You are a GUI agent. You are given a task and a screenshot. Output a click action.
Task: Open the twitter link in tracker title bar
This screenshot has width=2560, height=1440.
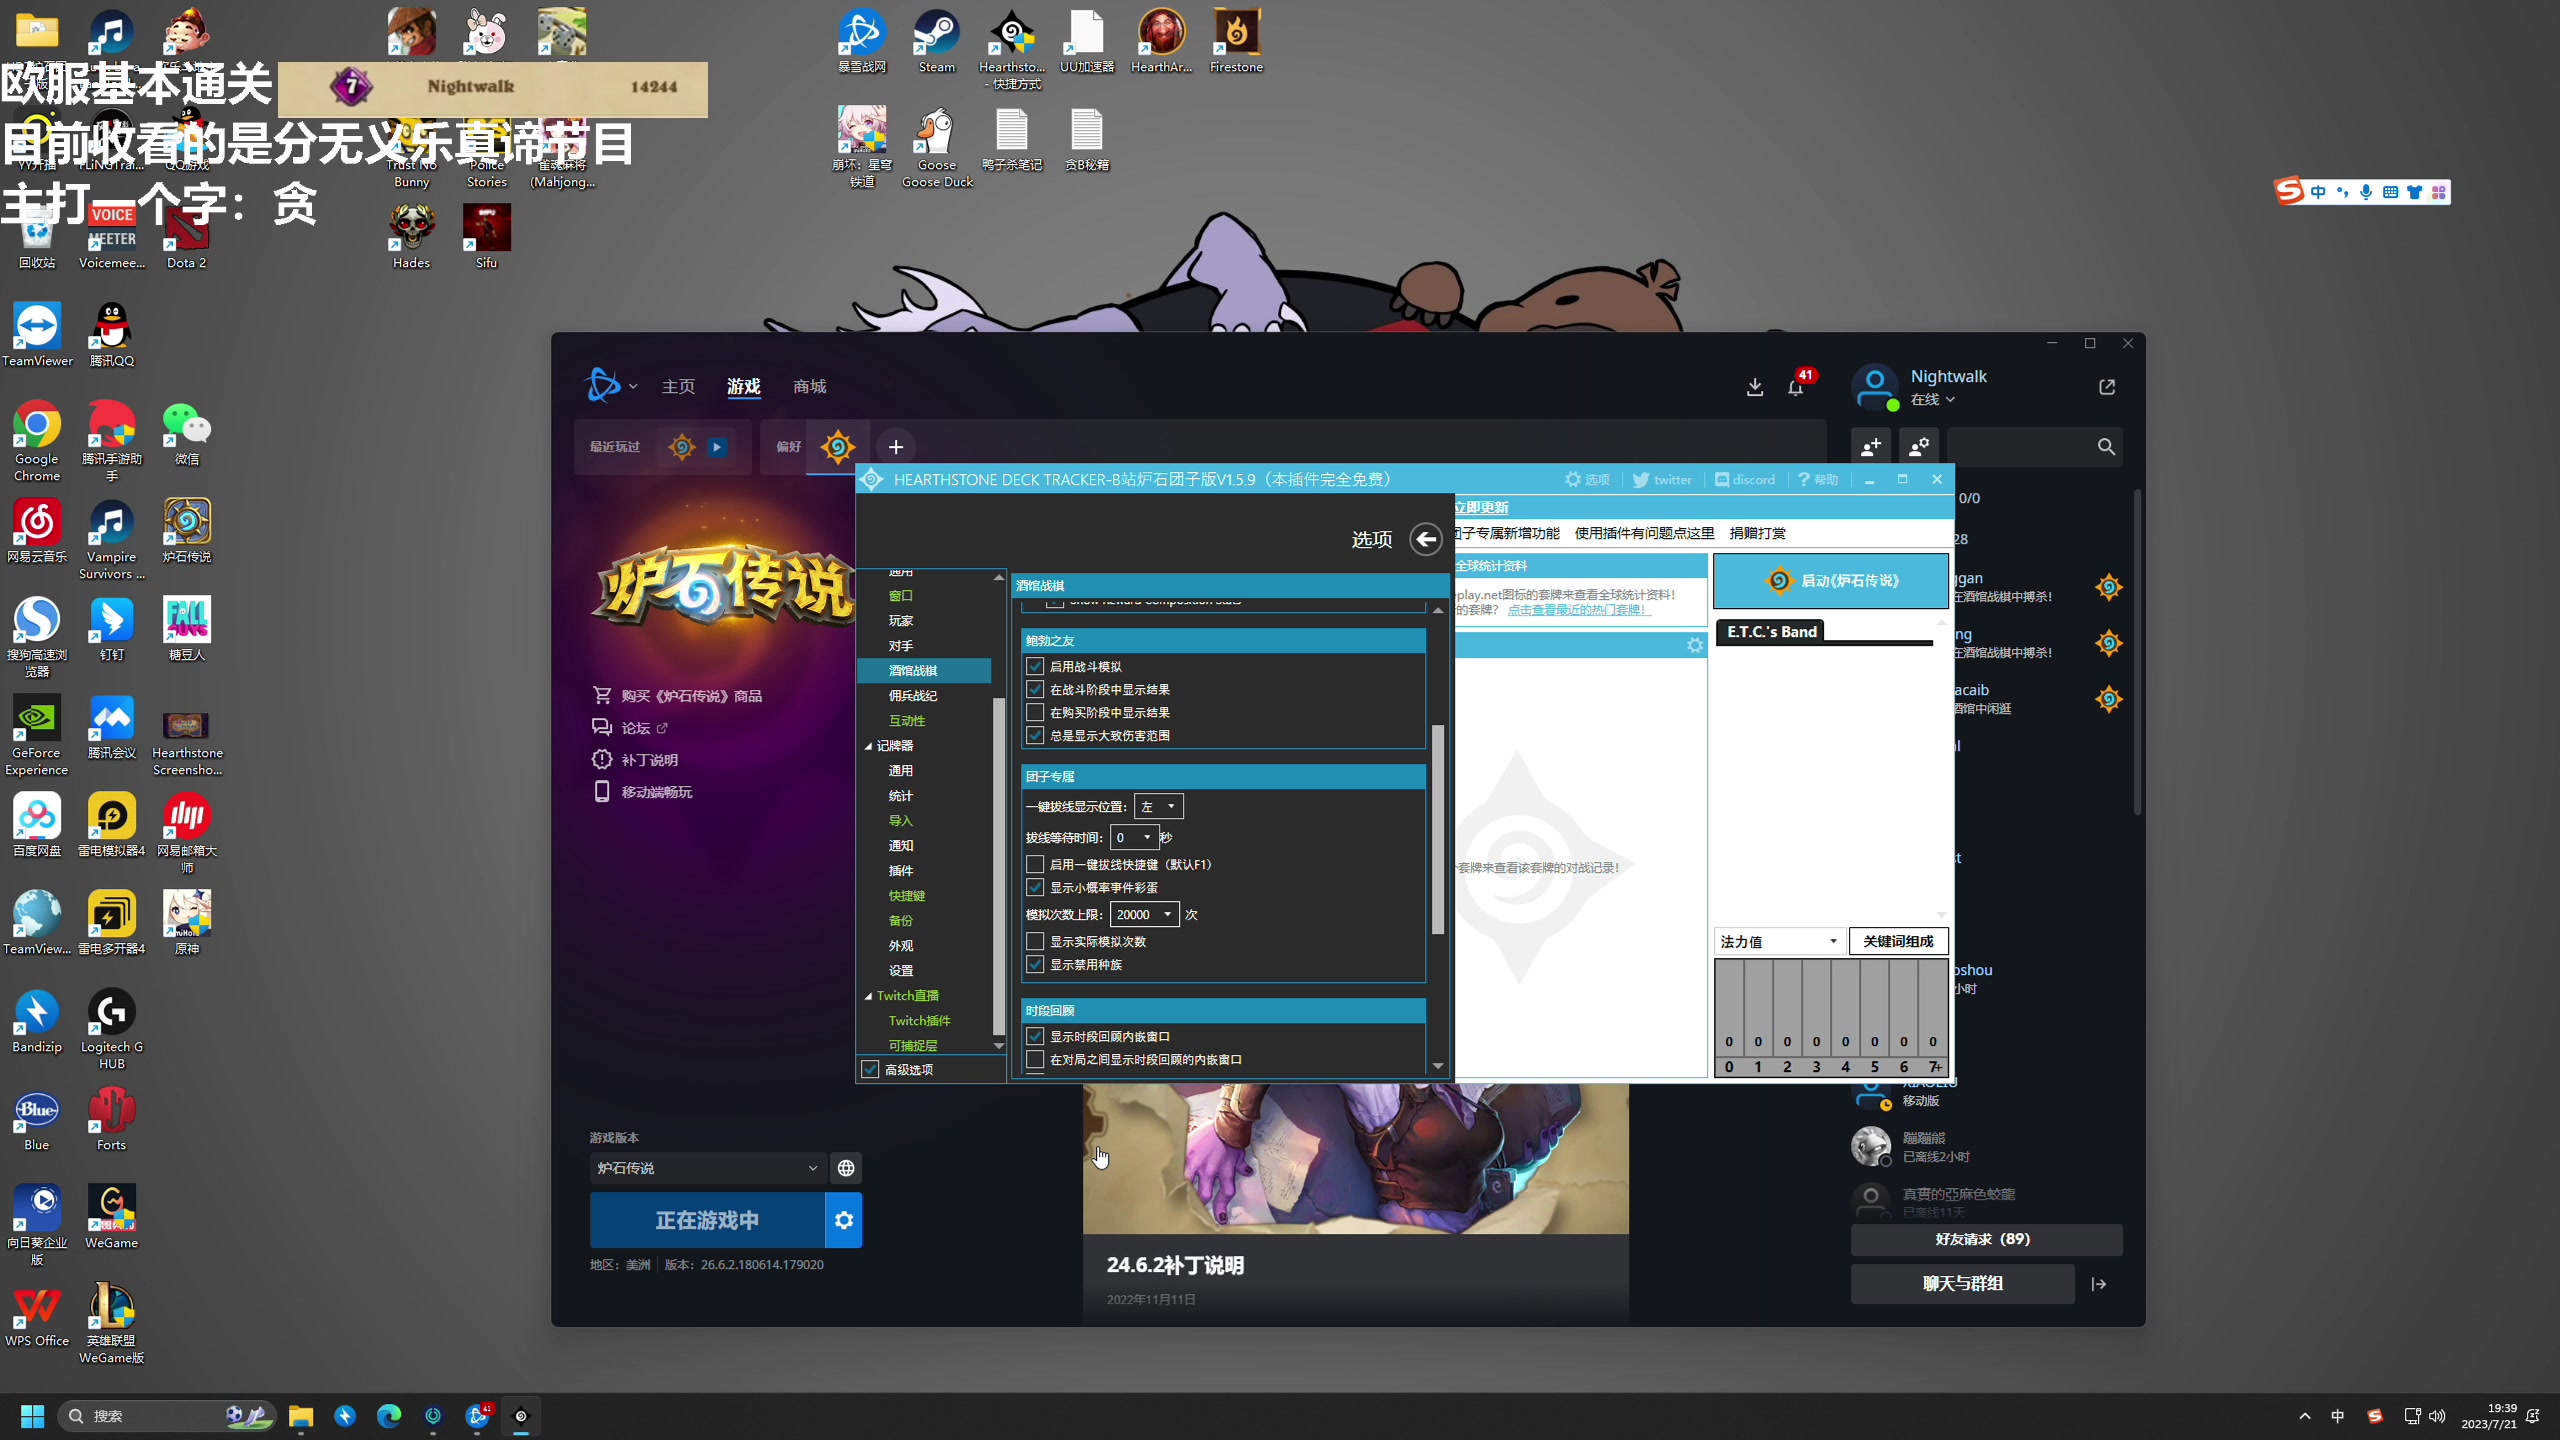point(1662,480)
